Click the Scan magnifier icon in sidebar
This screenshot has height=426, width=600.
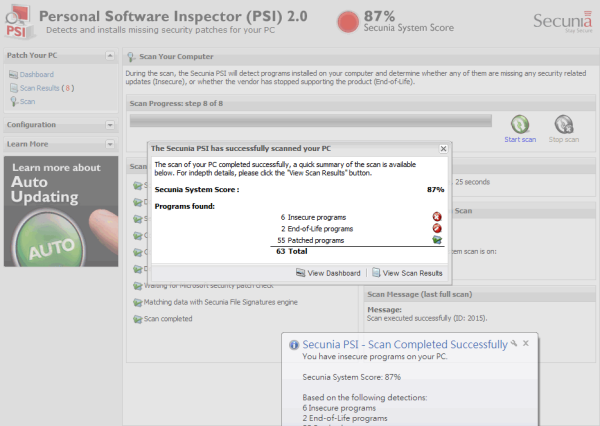click(14, 101)
